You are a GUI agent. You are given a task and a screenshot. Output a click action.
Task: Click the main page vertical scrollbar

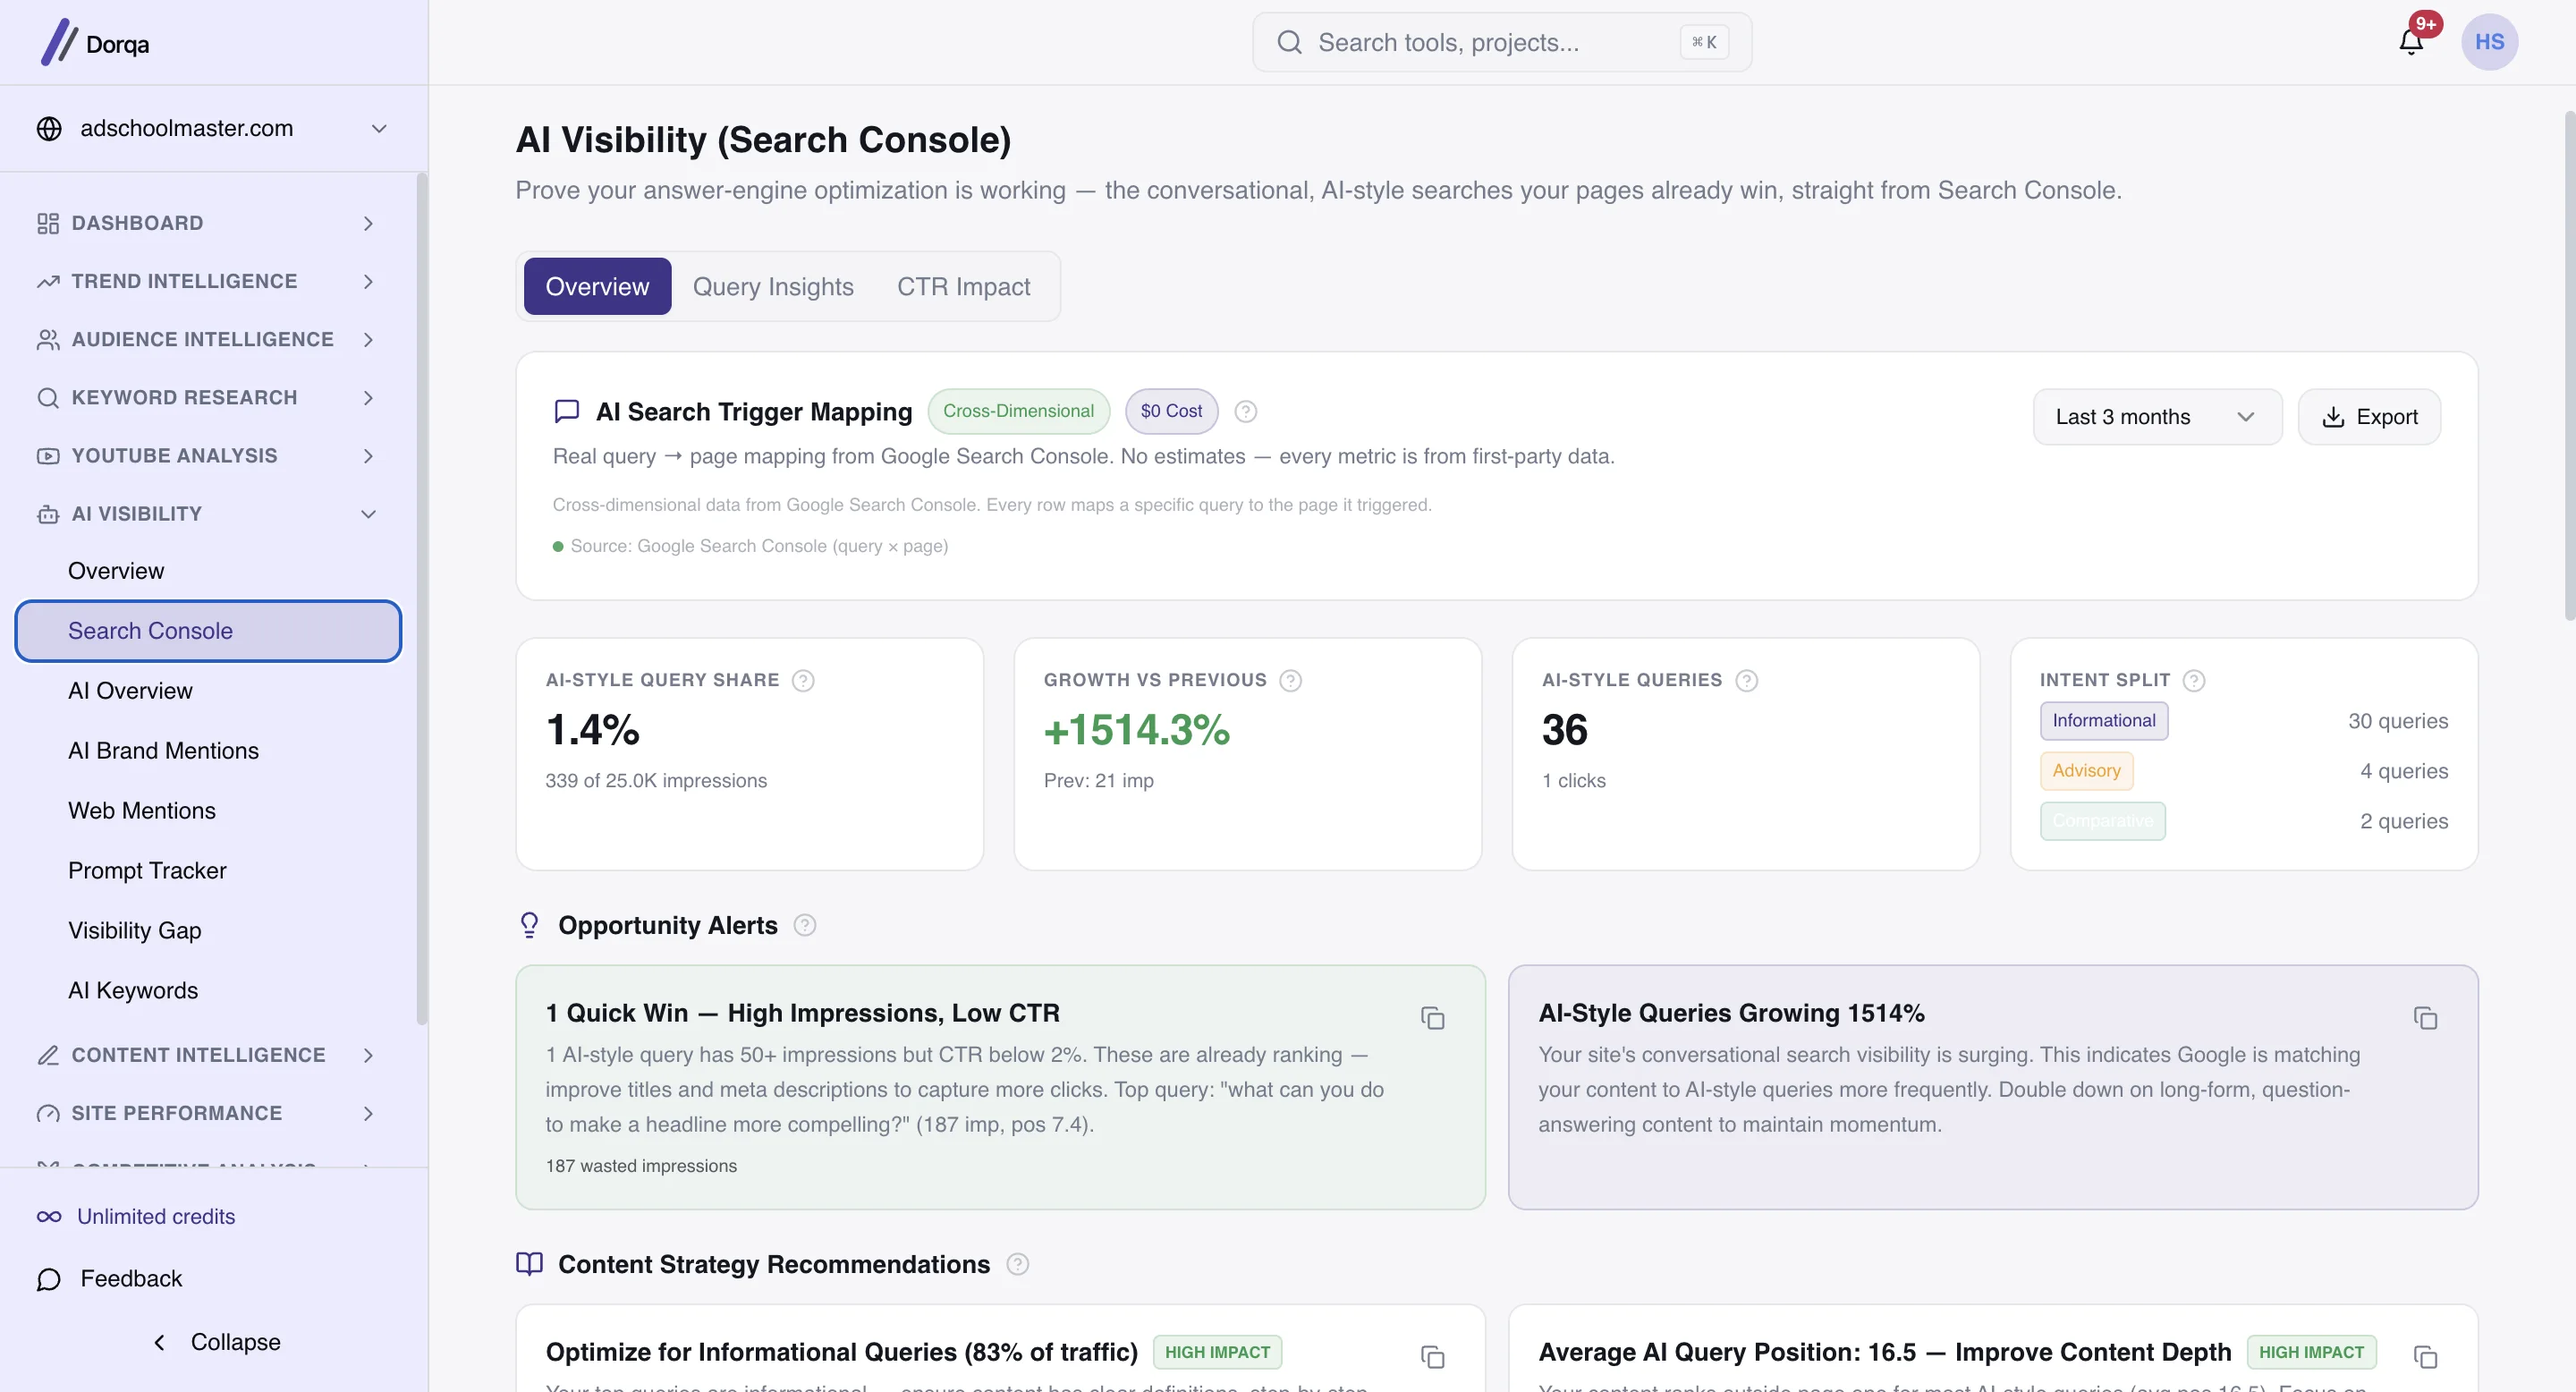(x=2568, y=365)
